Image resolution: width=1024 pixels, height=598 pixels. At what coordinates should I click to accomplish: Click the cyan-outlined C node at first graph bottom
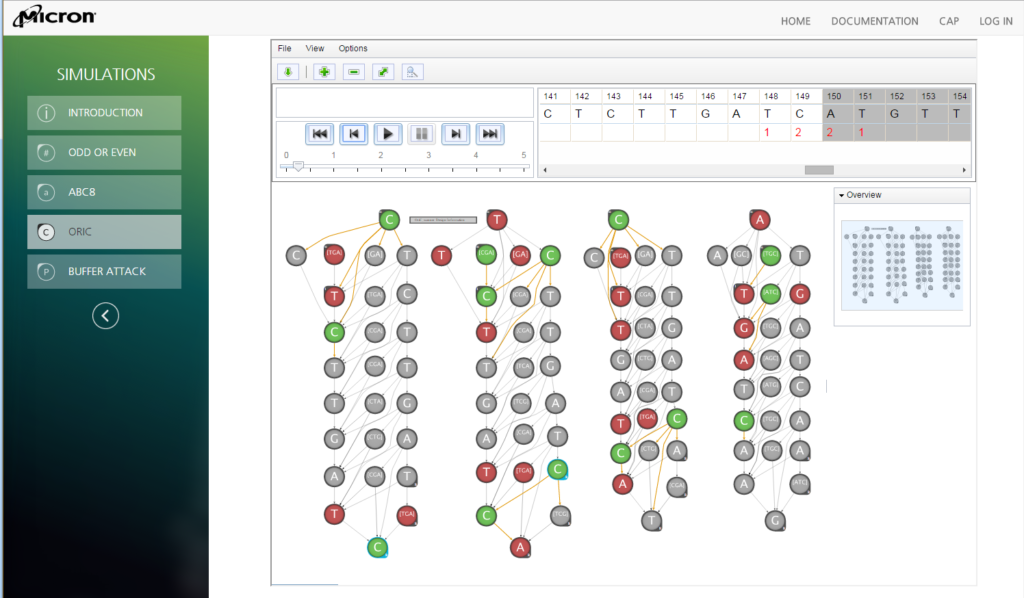377,547
